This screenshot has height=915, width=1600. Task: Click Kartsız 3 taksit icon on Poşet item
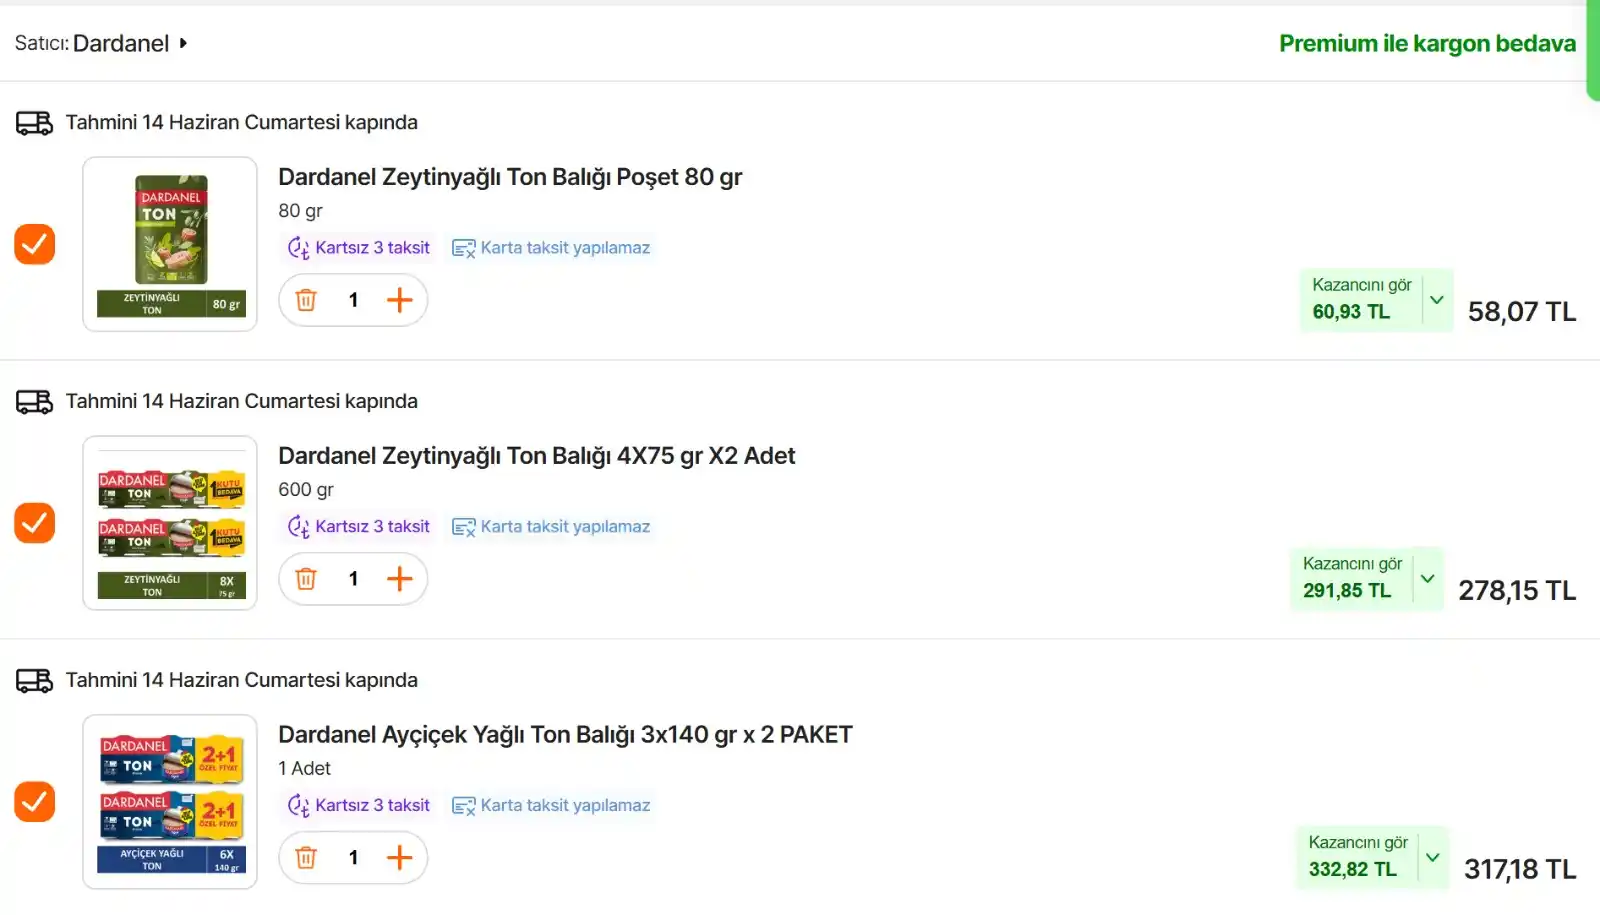pyautogui.click(x=299, y=248)
